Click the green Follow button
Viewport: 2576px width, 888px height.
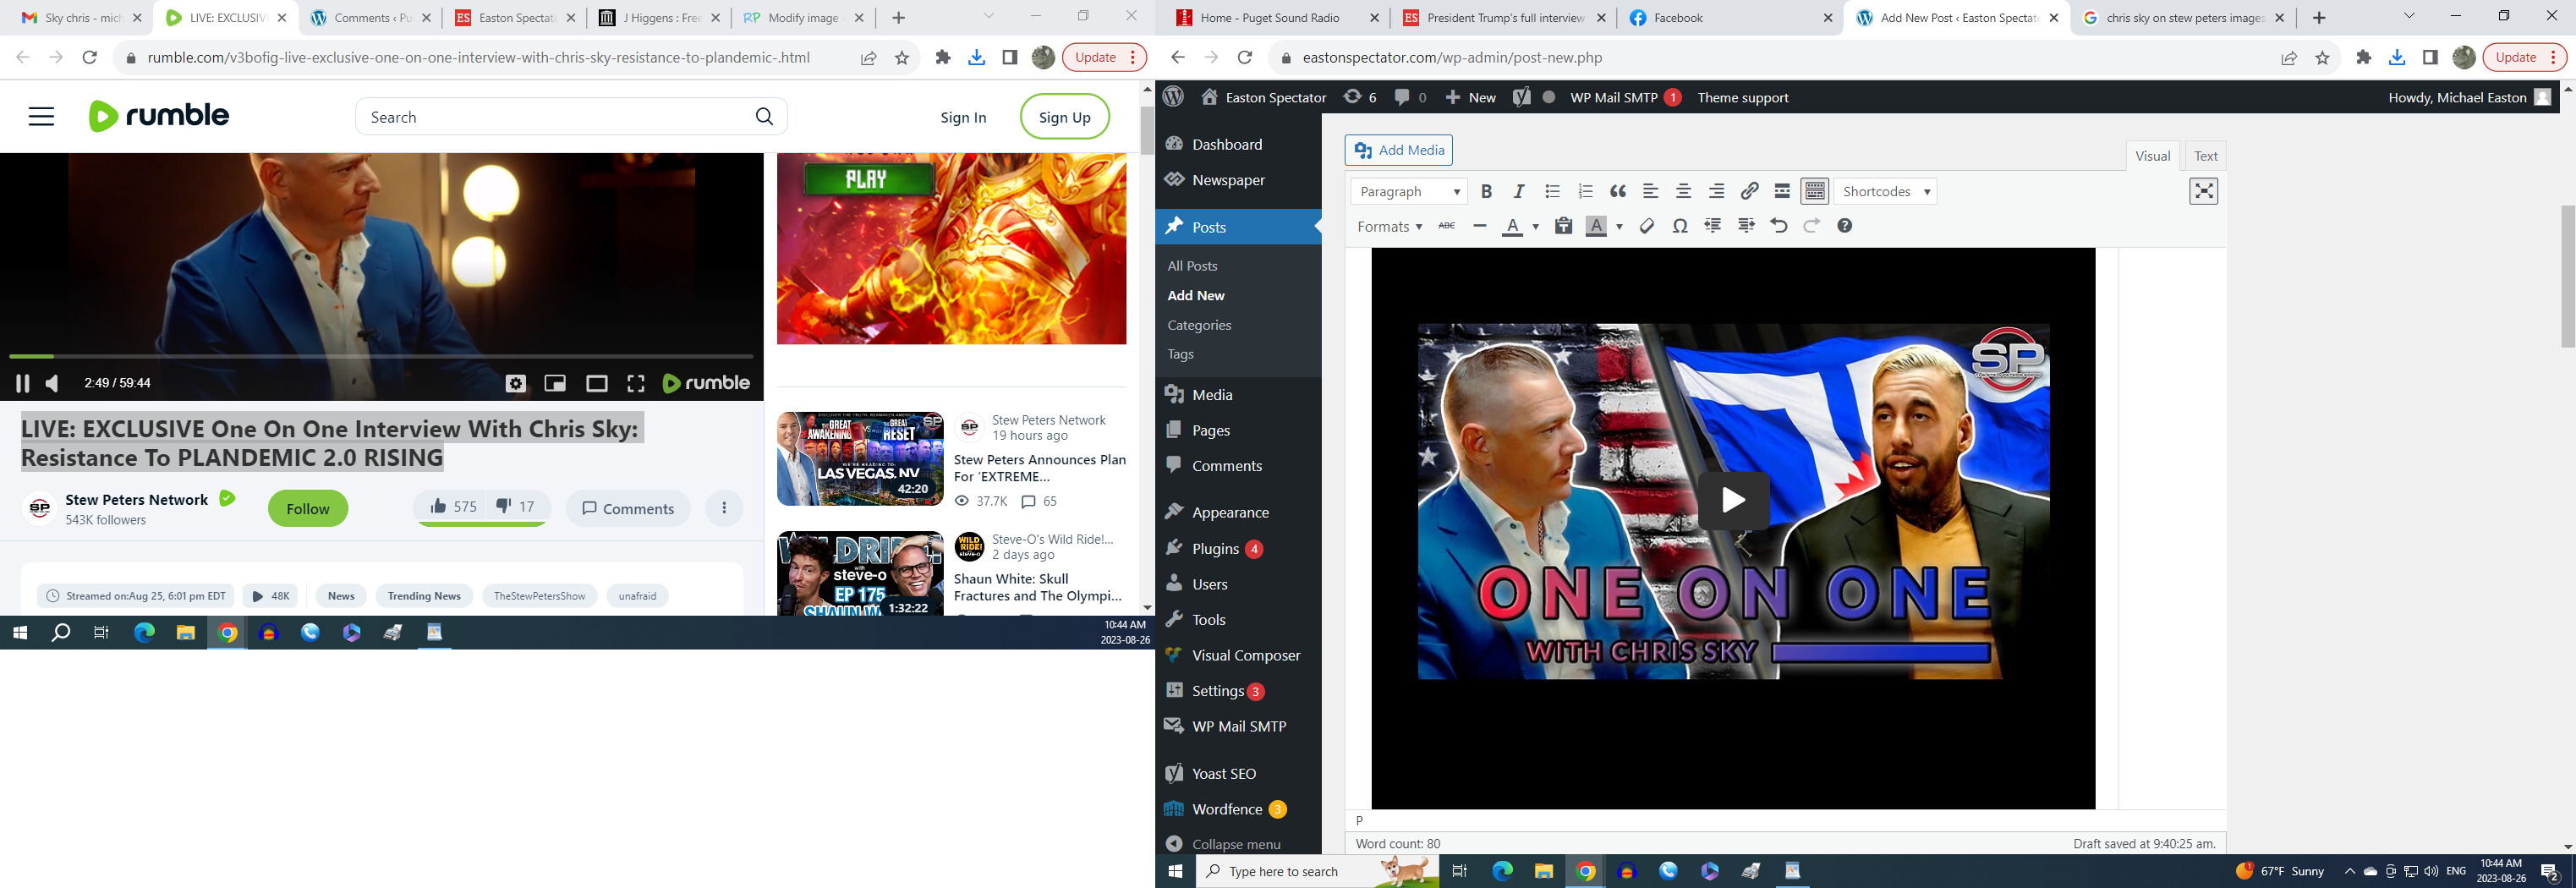pos(308,509)
